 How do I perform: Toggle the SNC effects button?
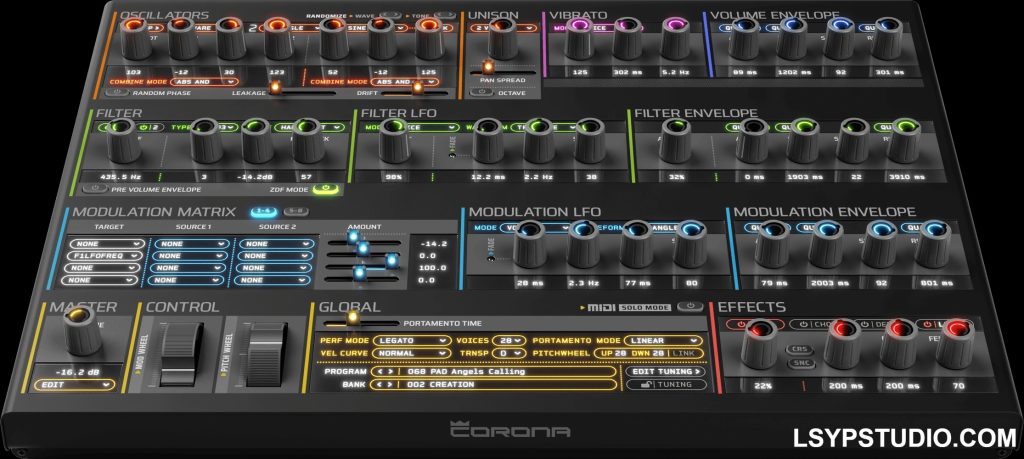point(800,363)
